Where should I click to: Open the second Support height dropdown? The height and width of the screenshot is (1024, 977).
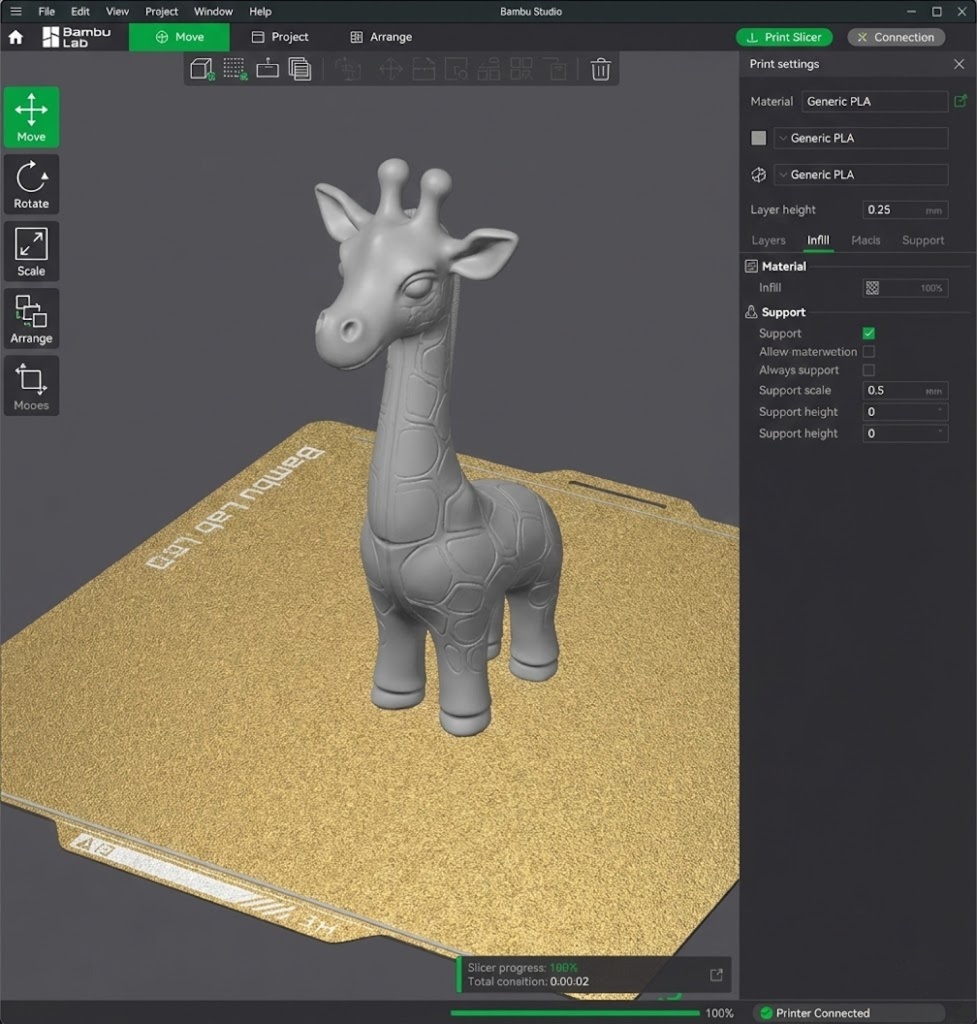click(905, 433)
